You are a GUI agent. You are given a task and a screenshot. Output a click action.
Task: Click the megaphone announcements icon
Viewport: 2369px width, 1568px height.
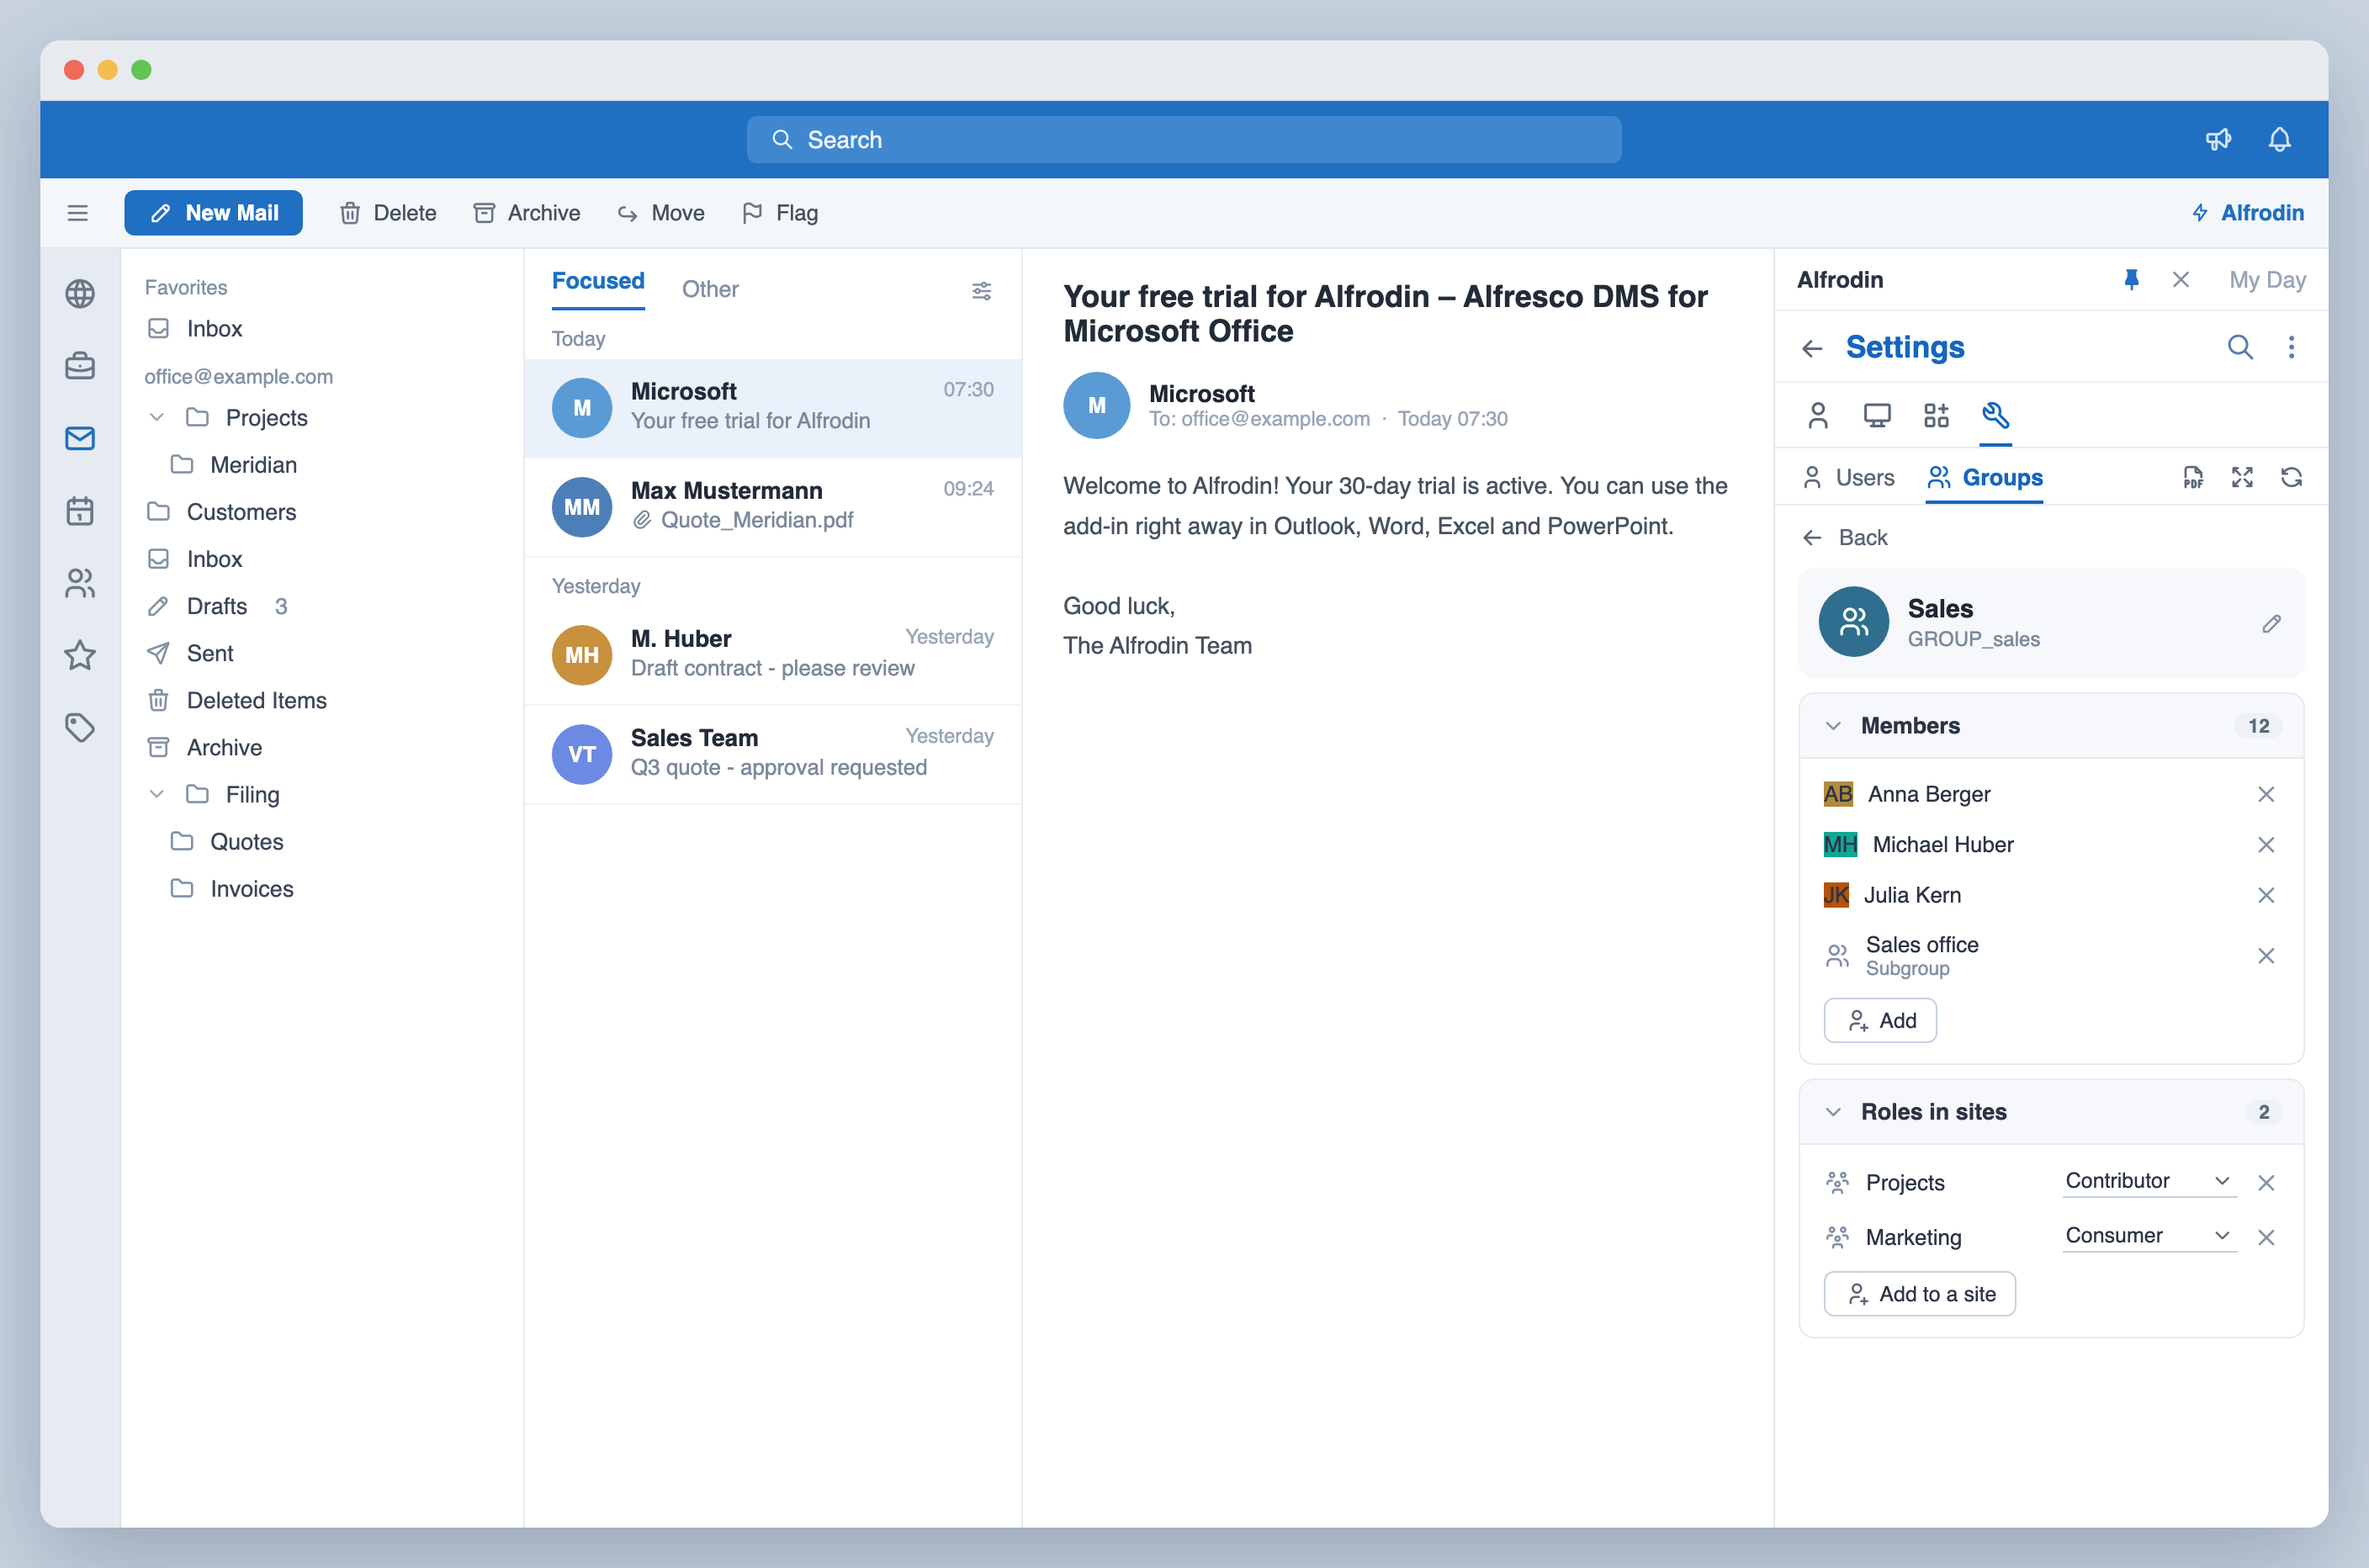[x=2218, y=139]
